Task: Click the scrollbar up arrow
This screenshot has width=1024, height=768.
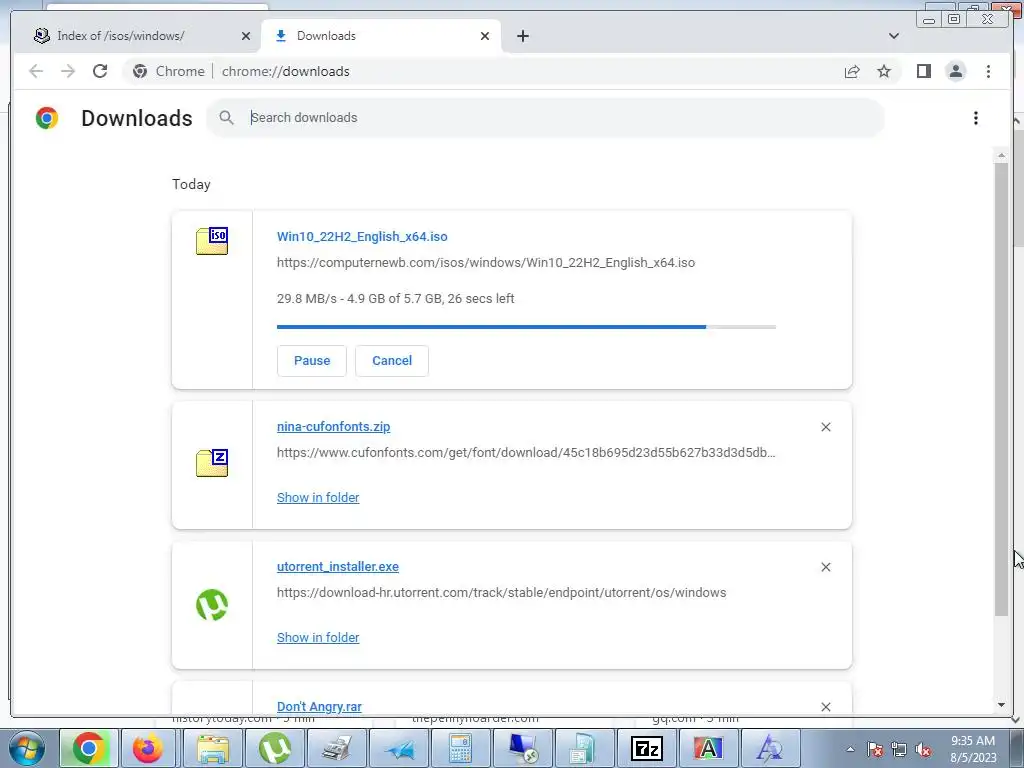Action: (1001, 155)
